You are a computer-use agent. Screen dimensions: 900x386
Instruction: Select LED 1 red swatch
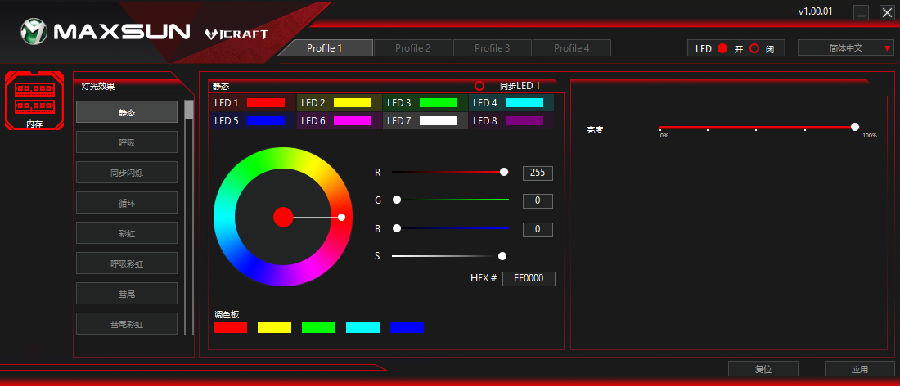coord(266,103)
